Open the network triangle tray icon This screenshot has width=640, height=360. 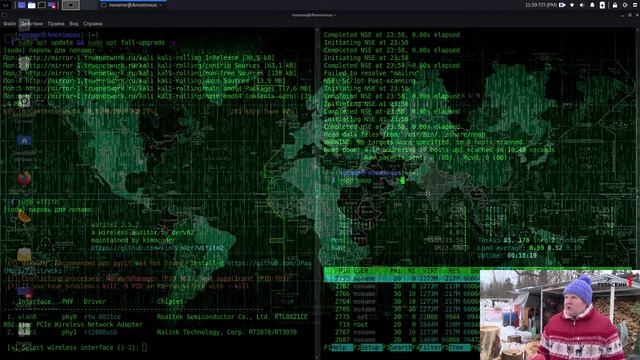click(x=572, y=5)
